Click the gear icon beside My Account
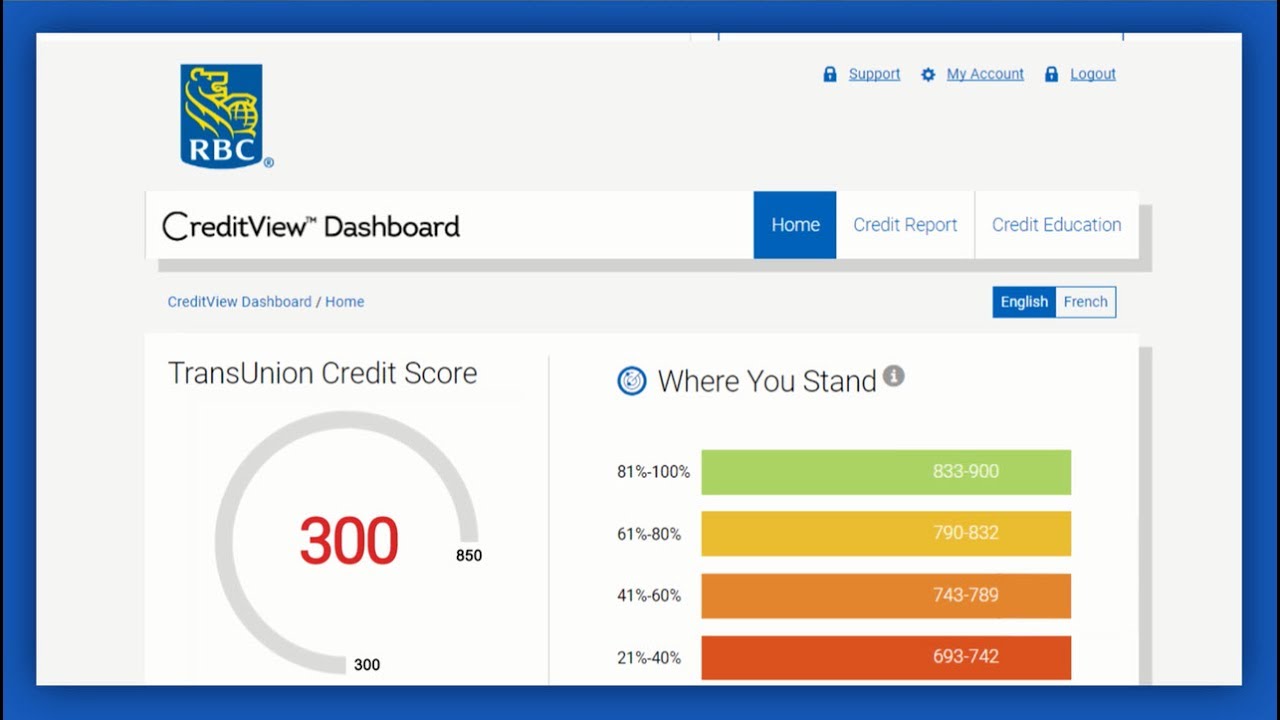 pyautogui.click(x=928, y=74)
